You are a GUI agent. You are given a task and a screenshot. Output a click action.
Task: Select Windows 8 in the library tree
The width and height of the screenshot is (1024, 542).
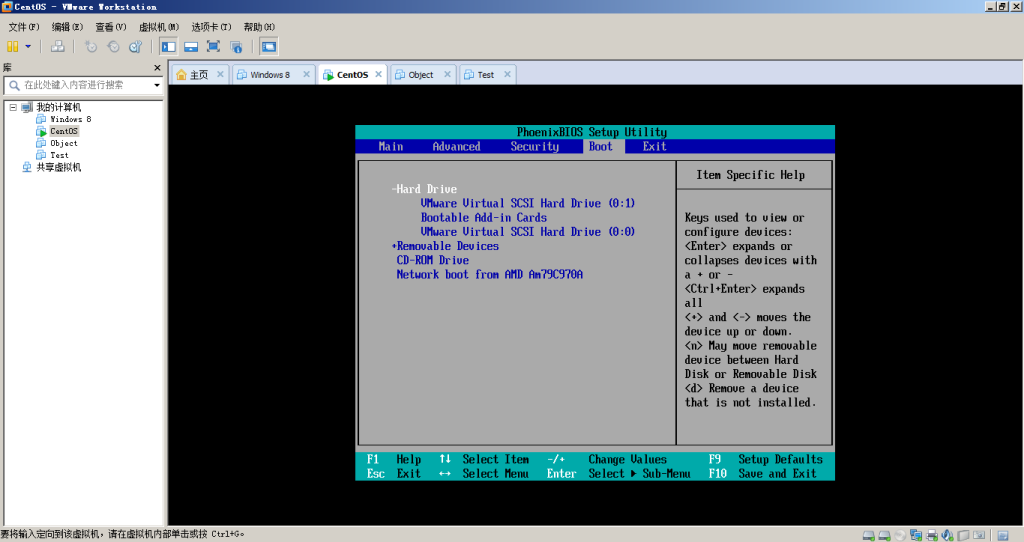tap(71, 119)
